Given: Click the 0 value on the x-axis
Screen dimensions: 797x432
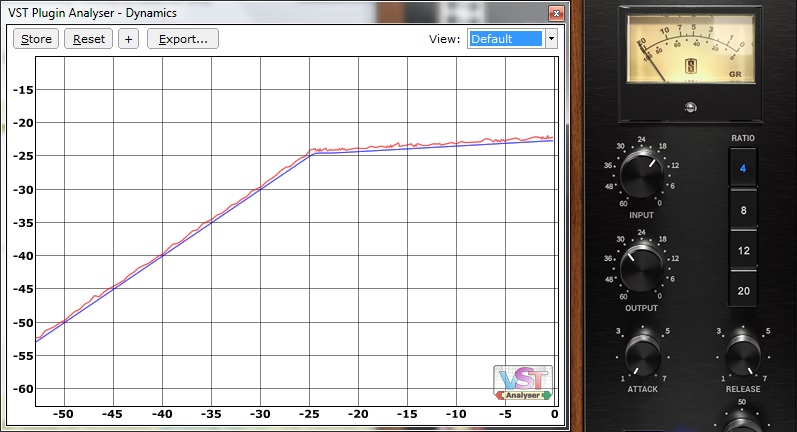Looking at the screenshot, I should [555, 414].
